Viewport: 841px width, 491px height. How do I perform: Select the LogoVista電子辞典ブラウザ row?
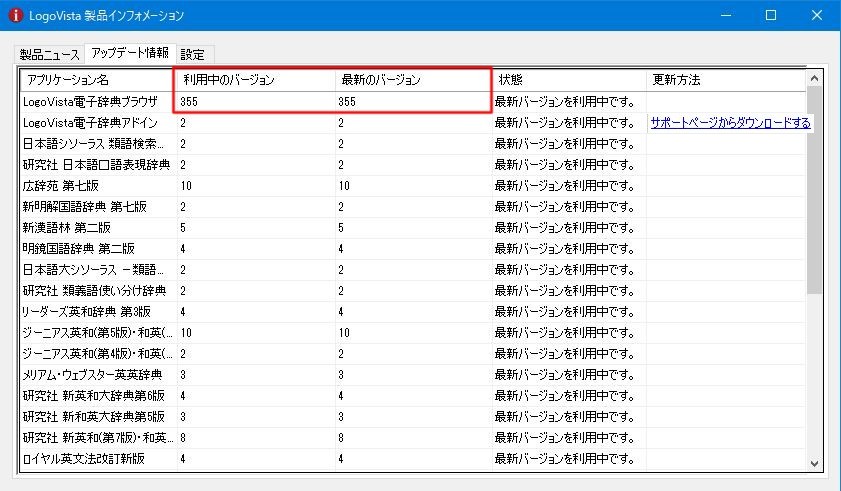pyautogui.click(x=413, y=101)
